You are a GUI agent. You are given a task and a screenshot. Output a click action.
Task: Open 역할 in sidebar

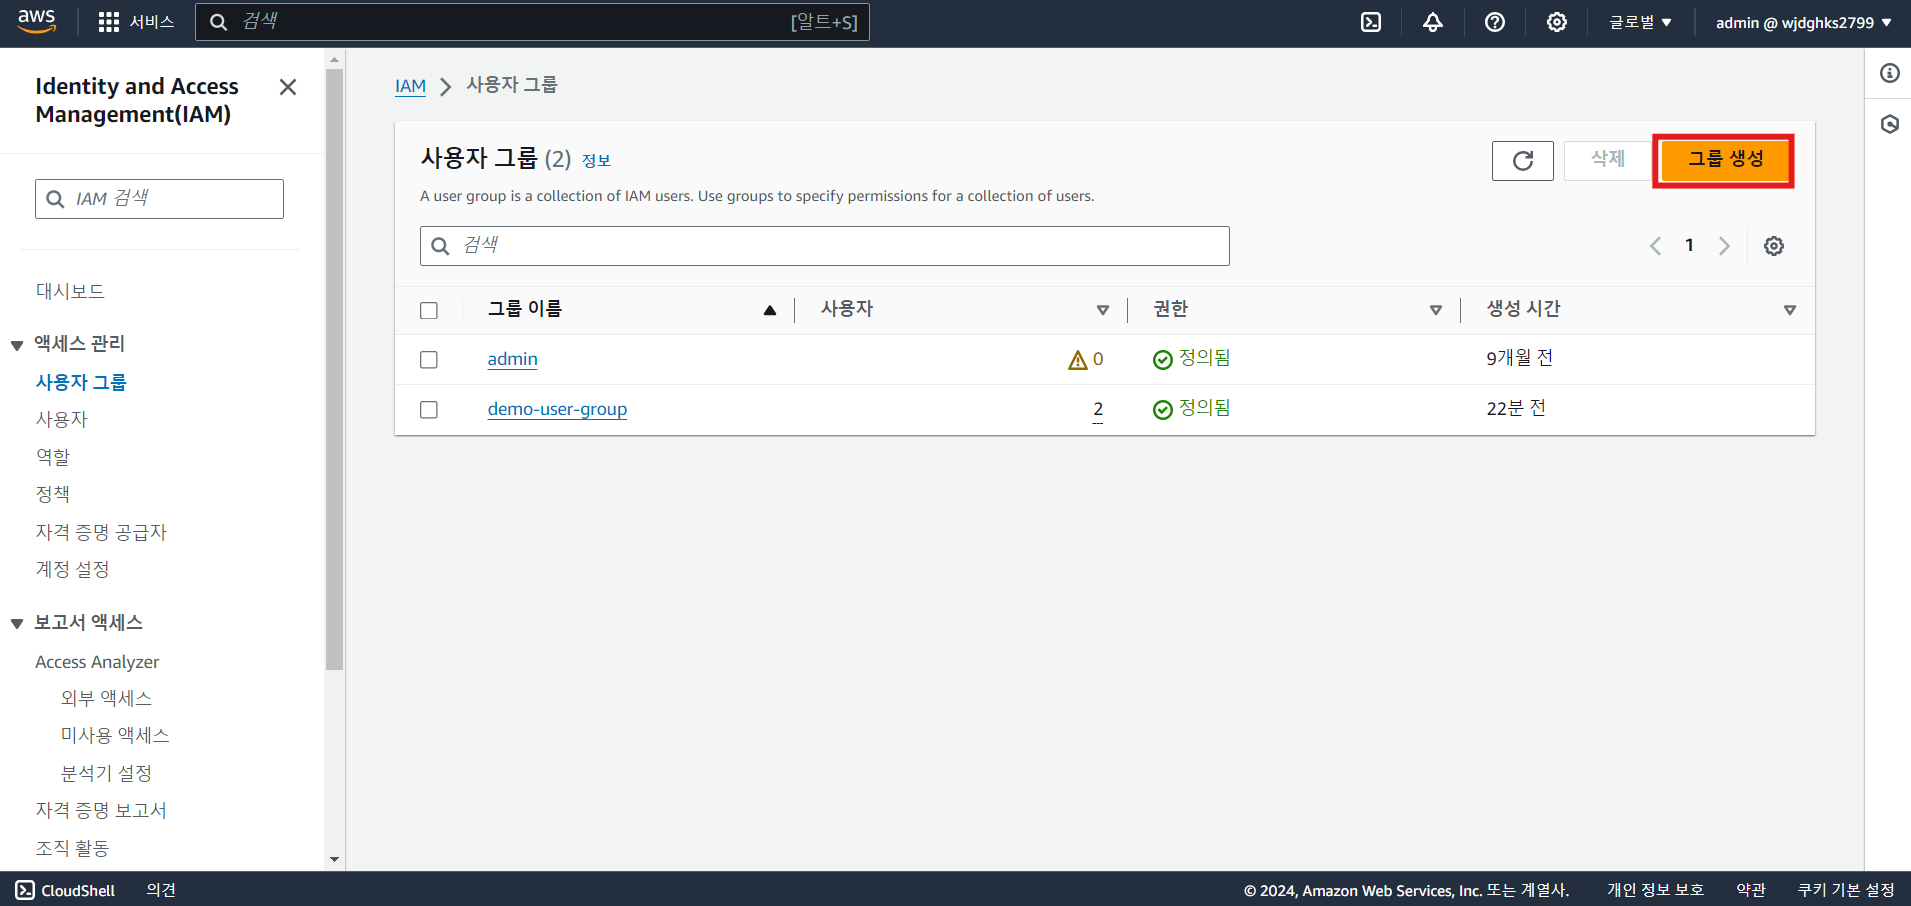pos(53,457)
